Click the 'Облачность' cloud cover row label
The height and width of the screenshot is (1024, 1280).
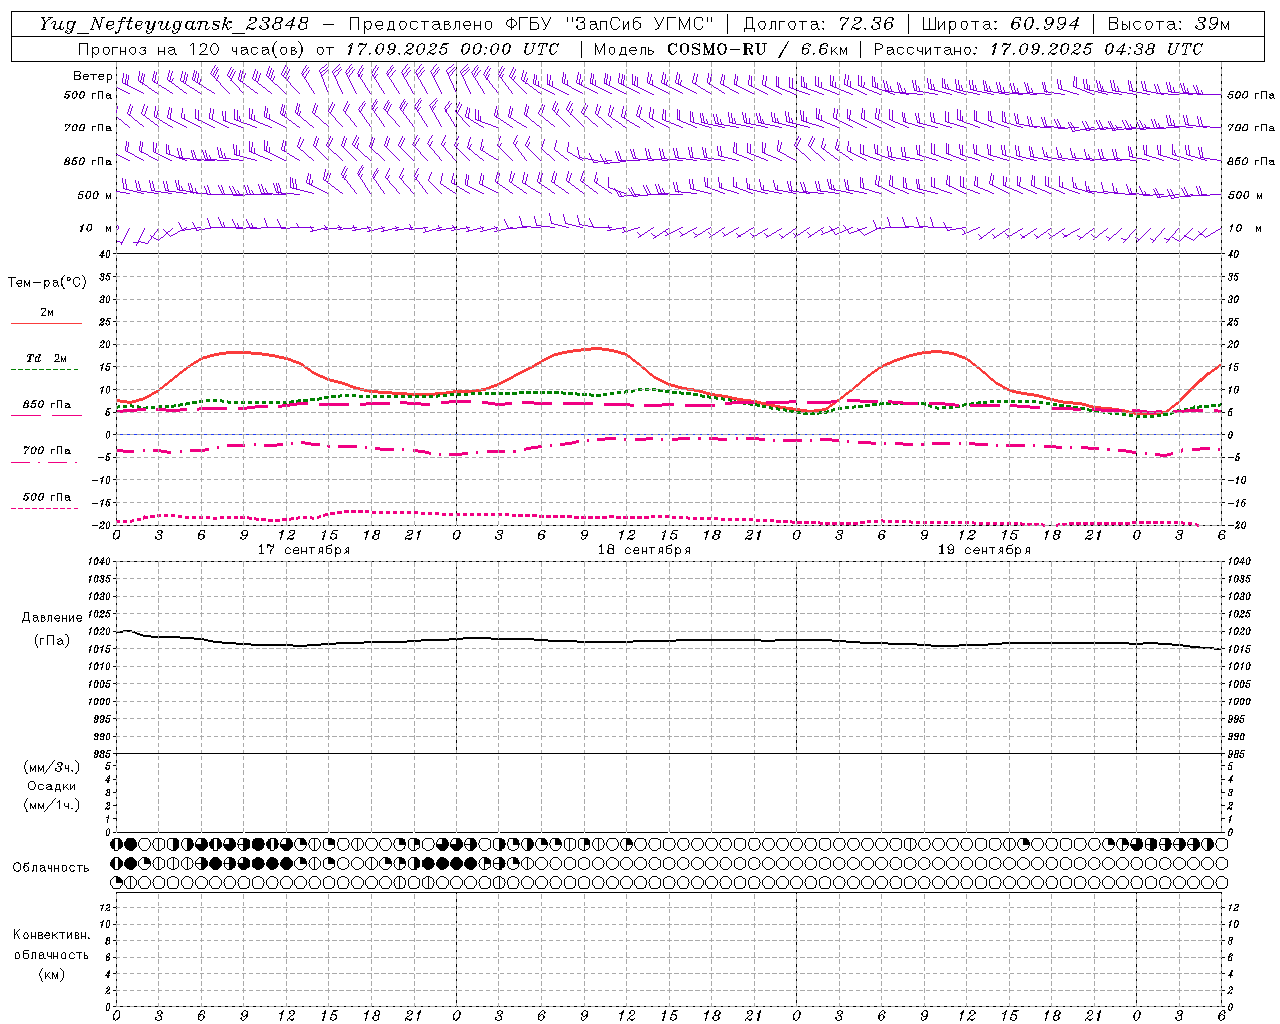coord(51,867)
